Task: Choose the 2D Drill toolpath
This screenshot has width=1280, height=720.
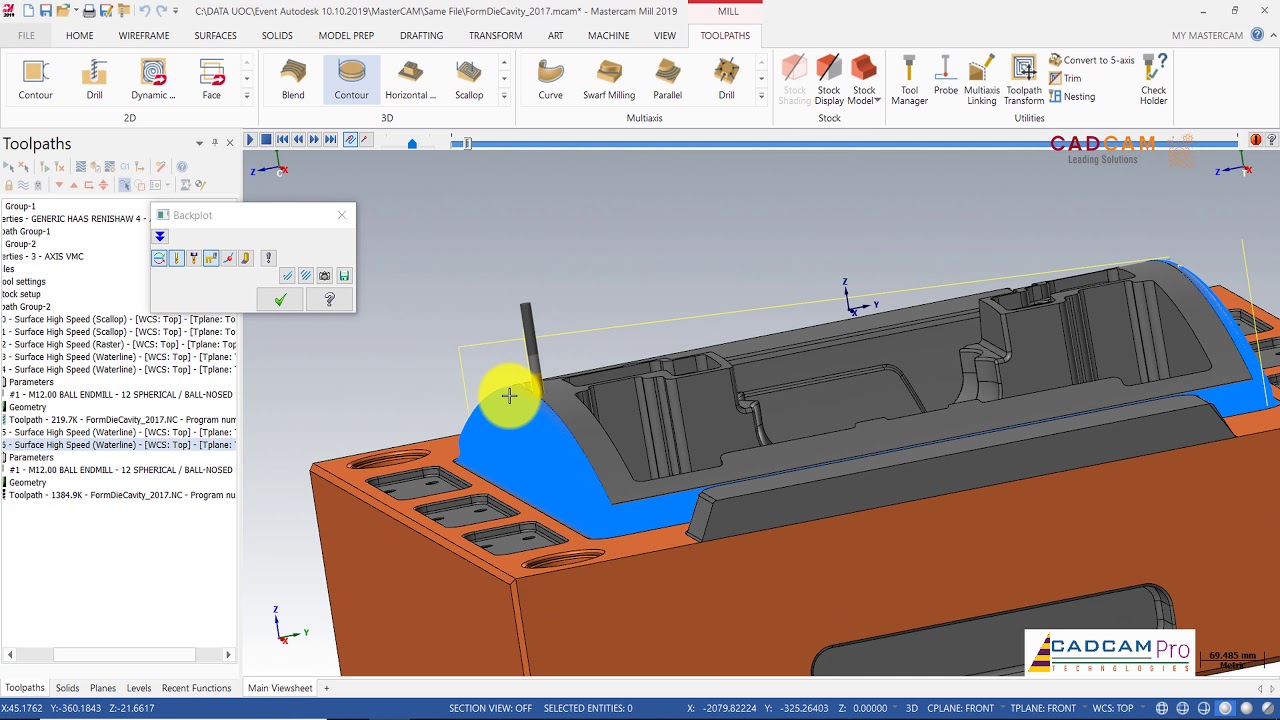Action: 94,79
